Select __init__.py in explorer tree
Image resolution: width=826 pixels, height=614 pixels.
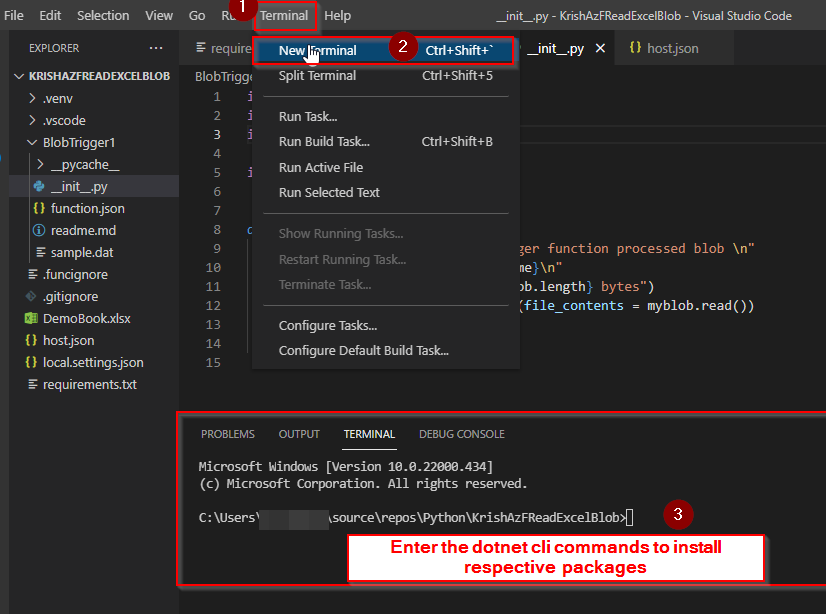79,186
